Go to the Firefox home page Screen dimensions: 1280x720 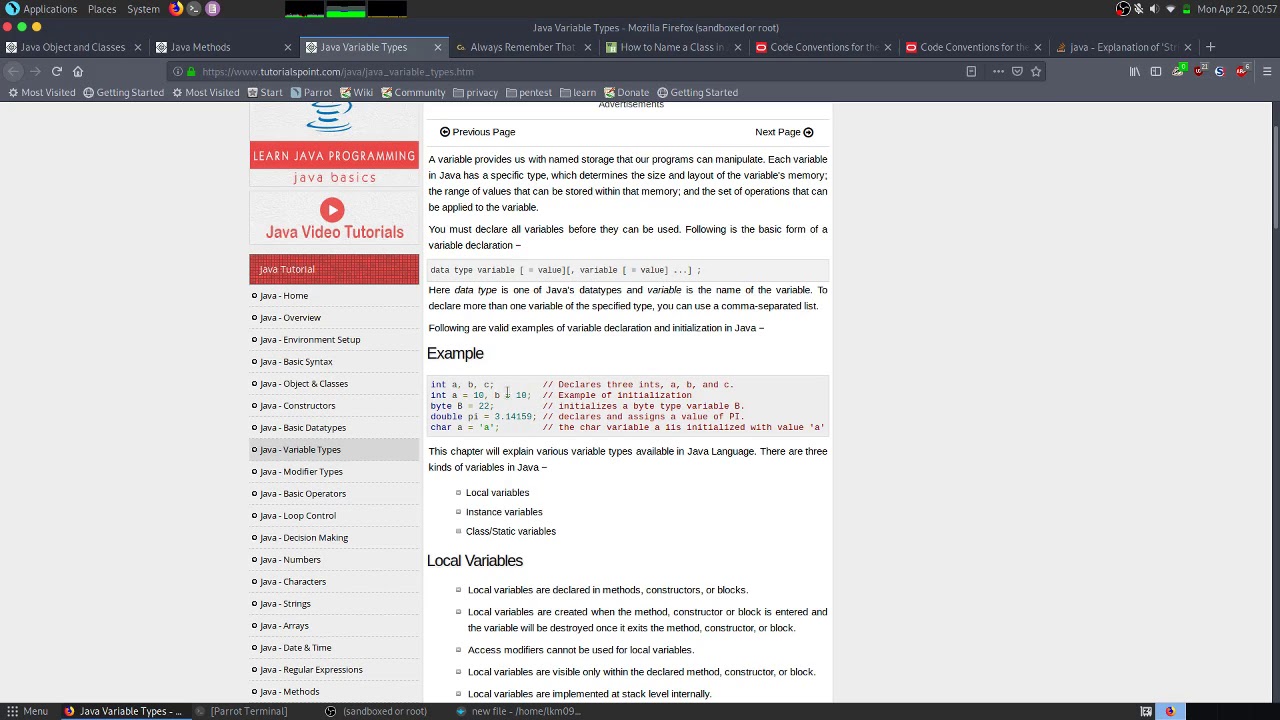(x=78, y=71)
